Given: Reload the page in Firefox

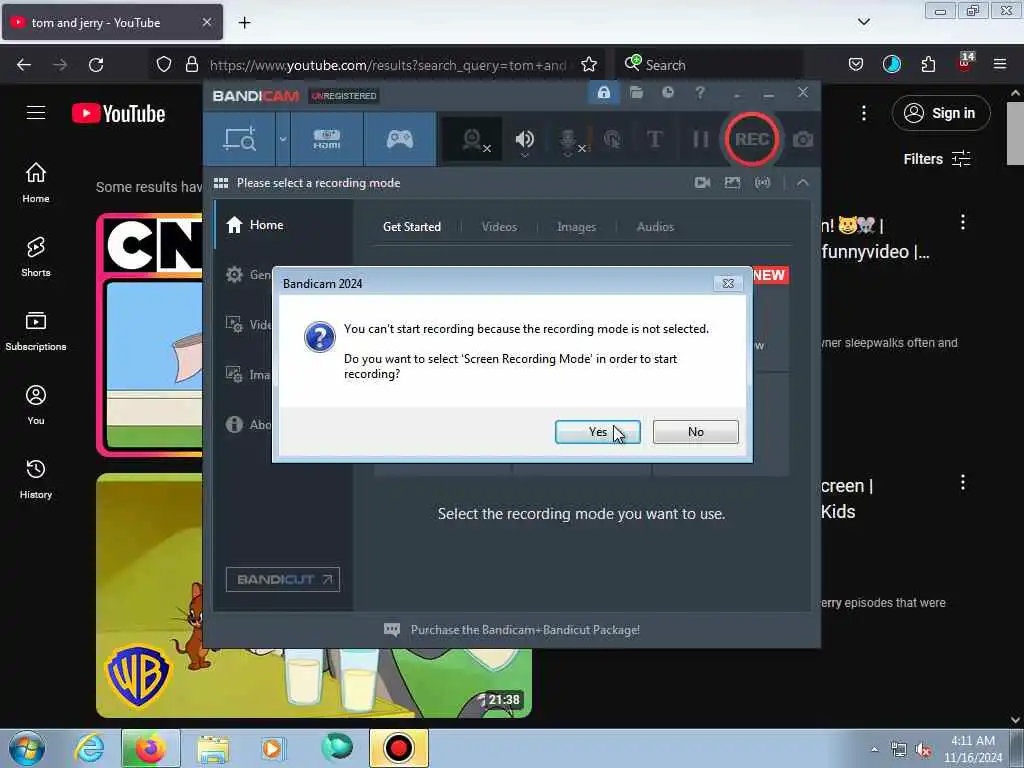Looking at the screenshot, I should point(96,65).
